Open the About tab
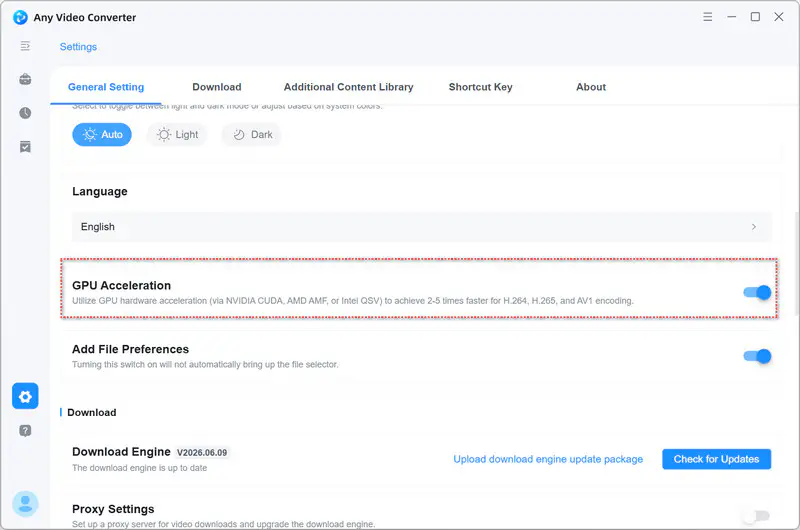The height and width of the screenshot is (530, 800). (591, 87)
